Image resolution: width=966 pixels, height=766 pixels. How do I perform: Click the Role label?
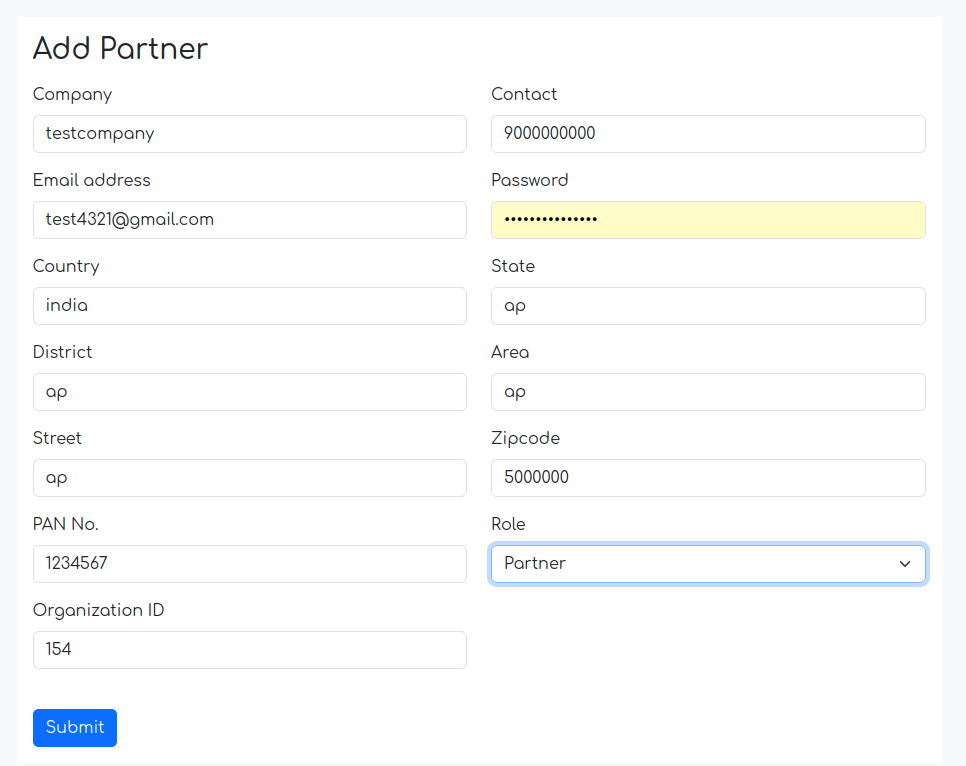[x=508, y=524]
